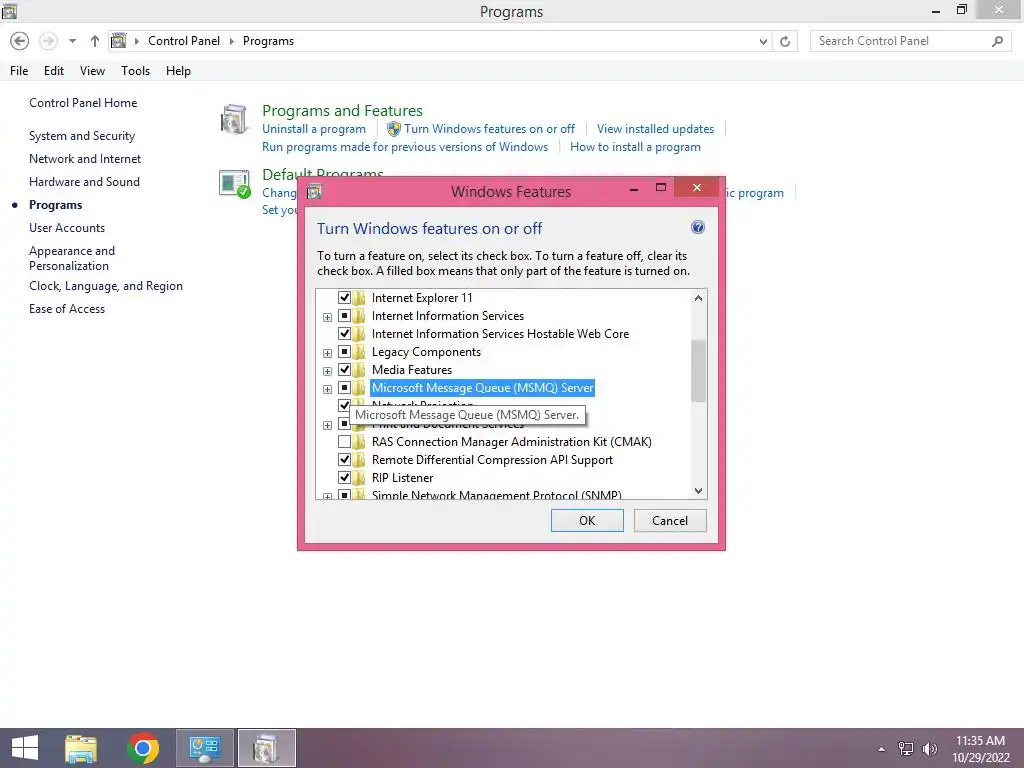Viewport: 1024px width, 768px height.
Task: Open the Edit menu
Action: [x=54, y=71]
